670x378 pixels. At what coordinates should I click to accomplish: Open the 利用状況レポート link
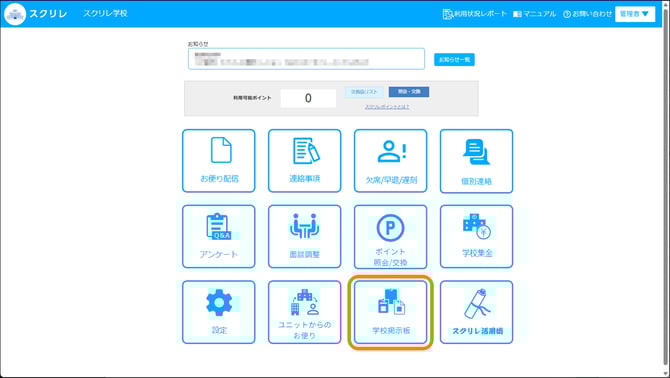[474, 14]
